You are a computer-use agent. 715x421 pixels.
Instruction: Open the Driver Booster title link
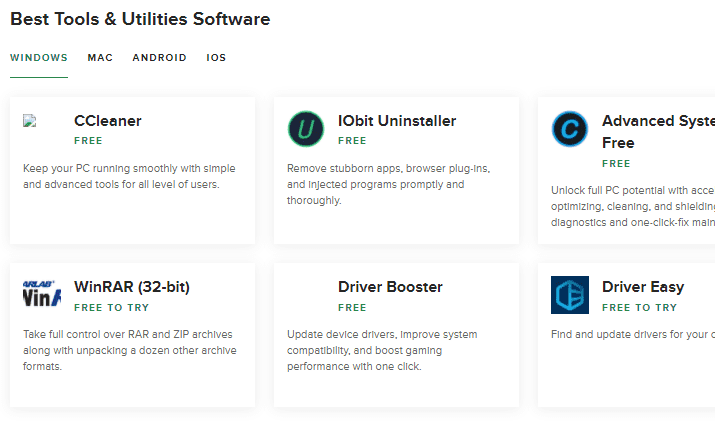pyautogui.click(x=390, y=287)
